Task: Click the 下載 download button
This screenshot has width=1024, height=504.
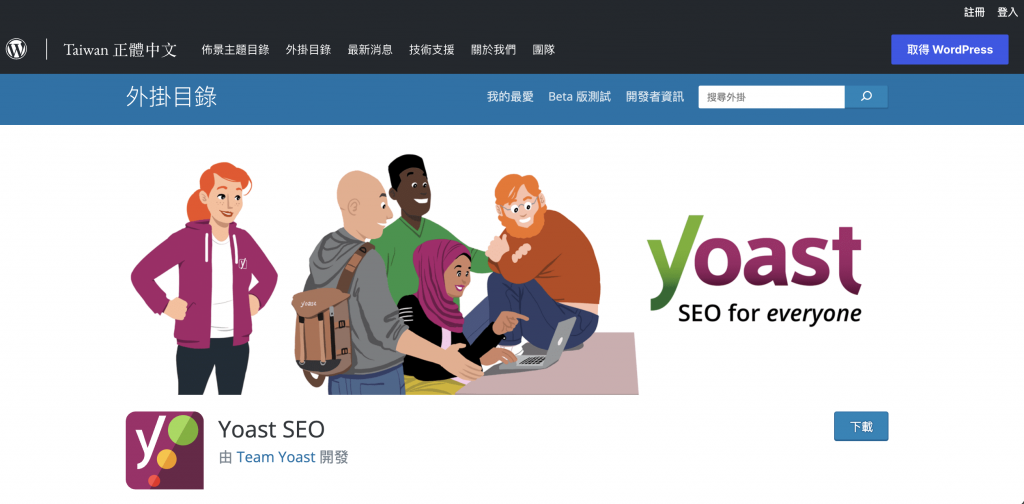Action: (861, 426)
